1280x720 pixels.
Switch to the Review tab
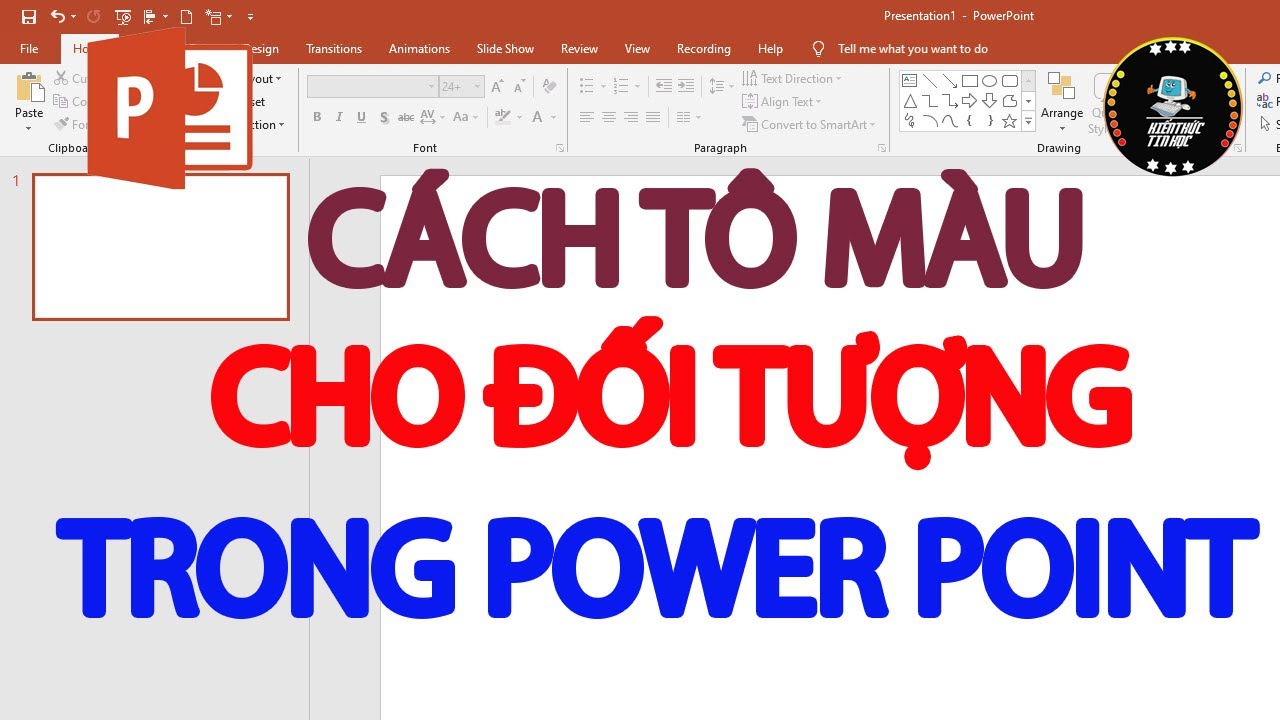pyautogui.click(x=579, y=49)
